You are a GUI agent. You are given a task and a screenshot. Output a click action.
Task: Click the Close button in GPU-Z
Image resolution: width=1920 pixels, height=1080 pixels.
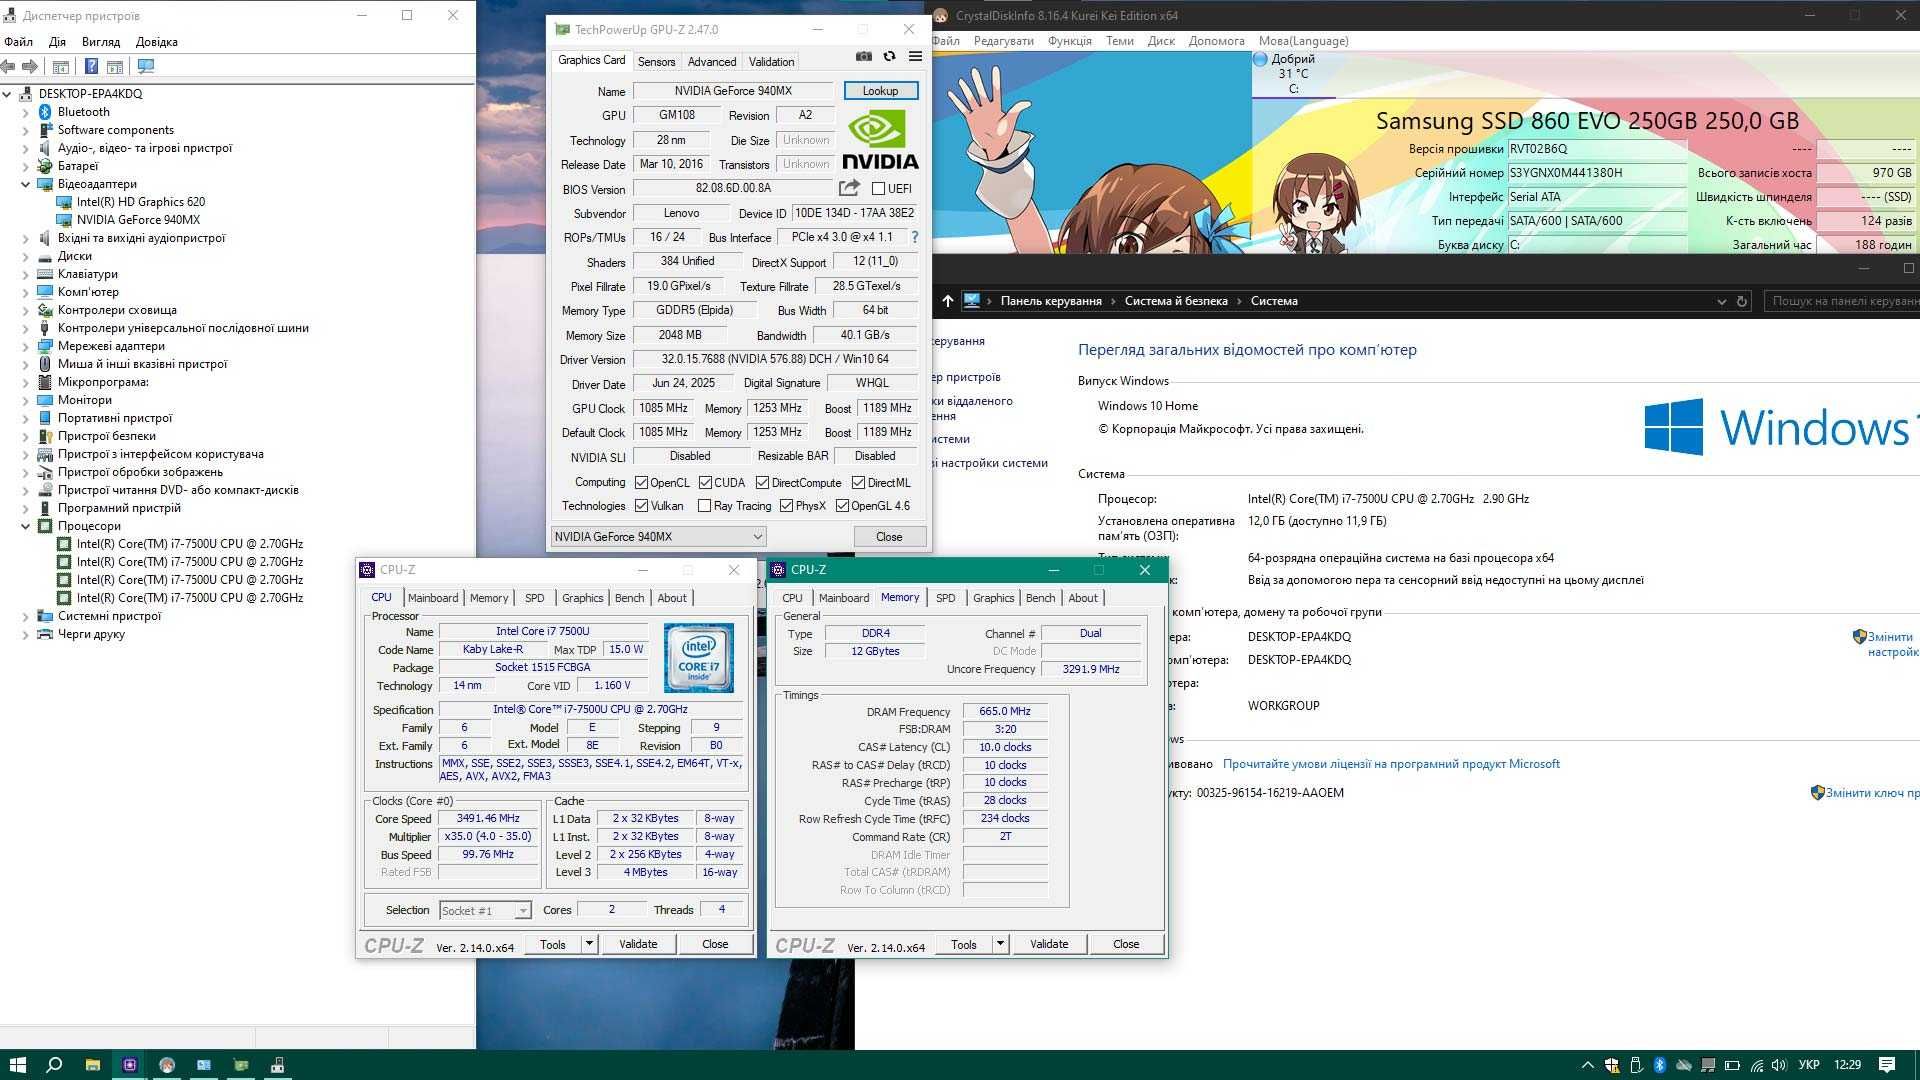point(889,537)
